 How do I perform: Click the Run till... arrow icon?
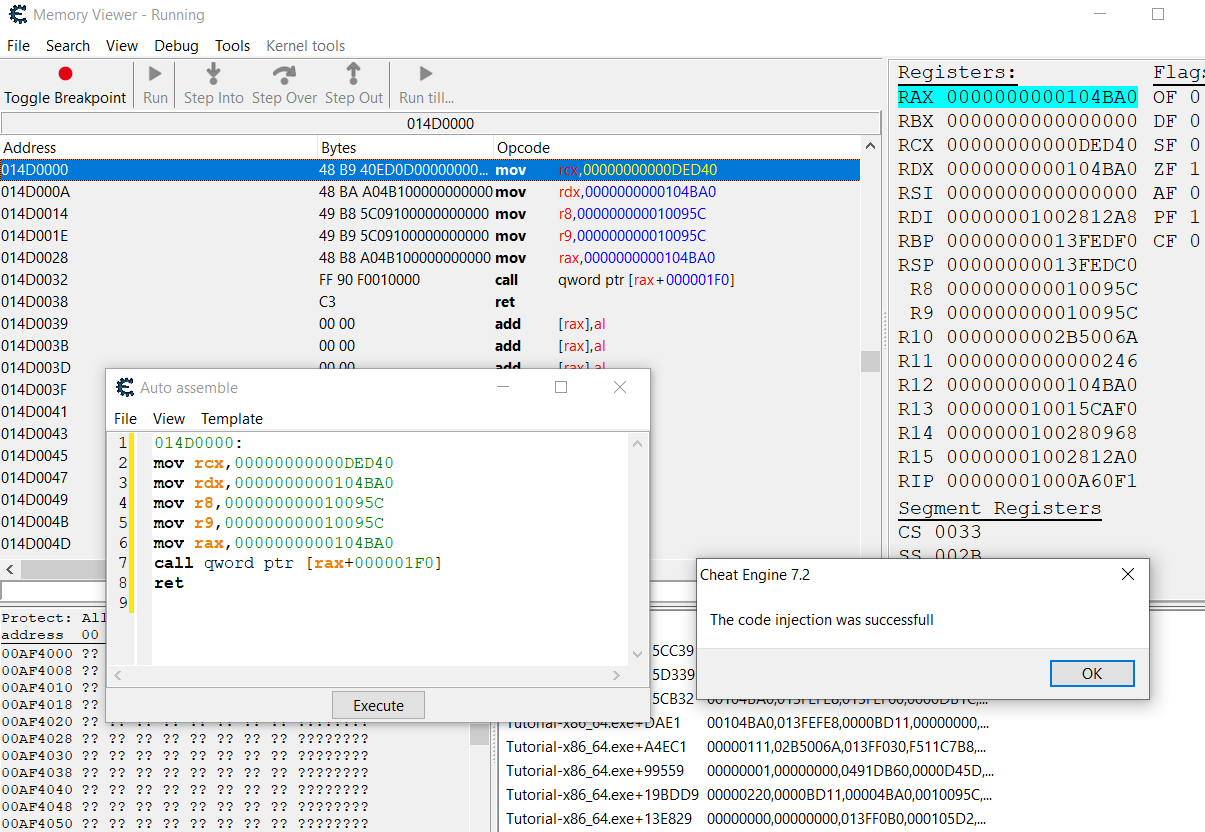(424, 72)
